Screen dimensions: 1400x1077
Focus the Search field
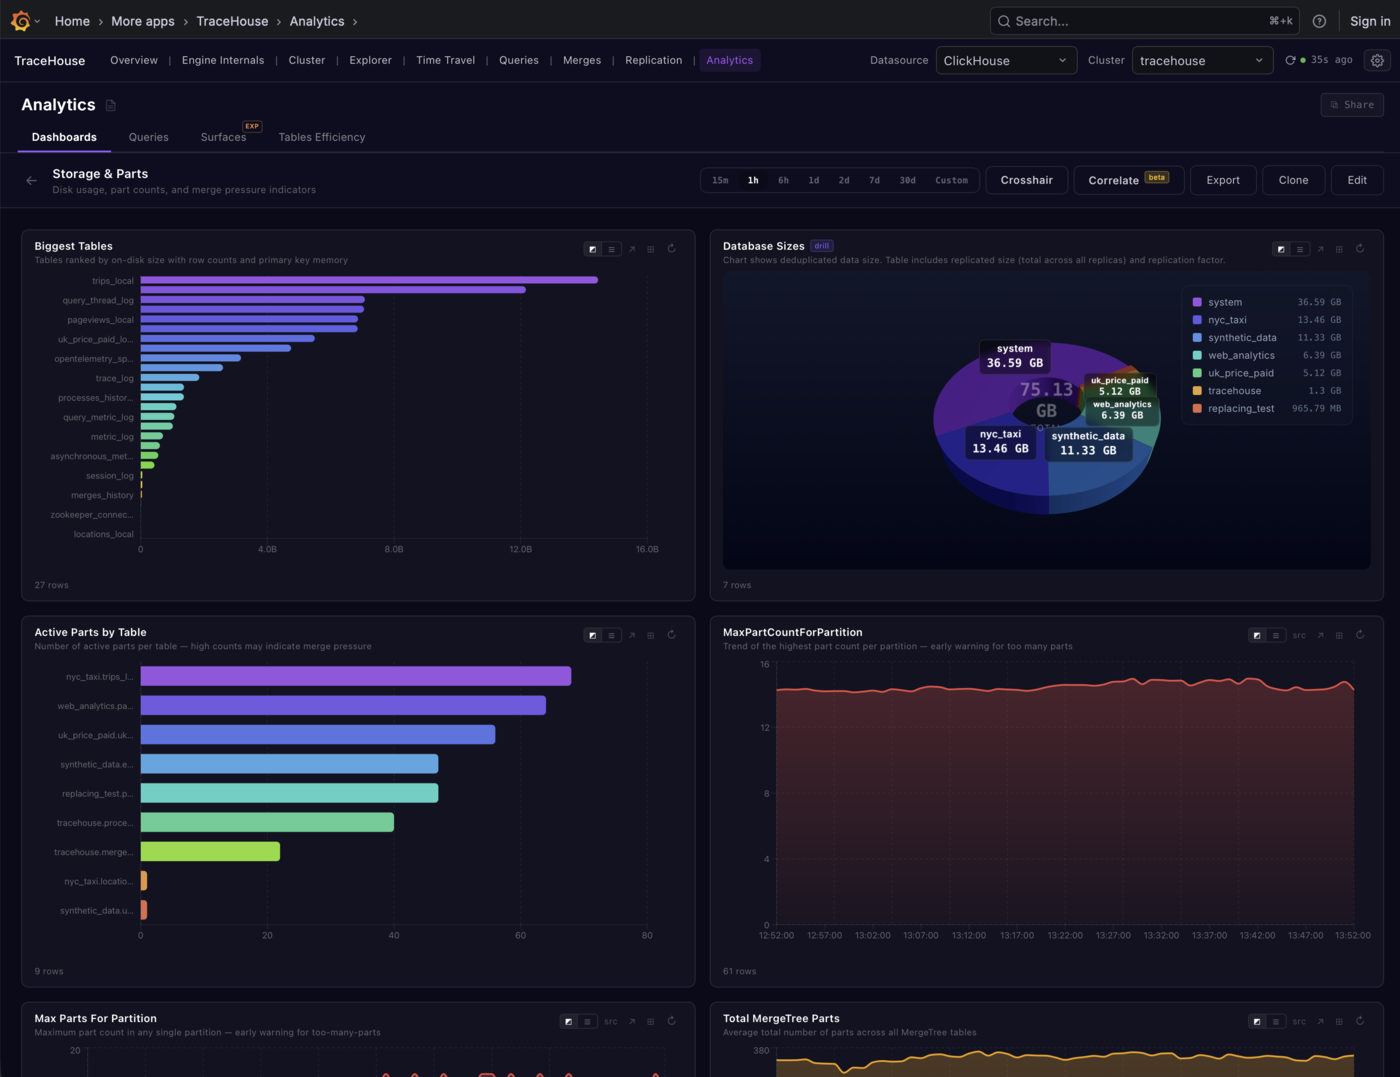pos(1144,21)
